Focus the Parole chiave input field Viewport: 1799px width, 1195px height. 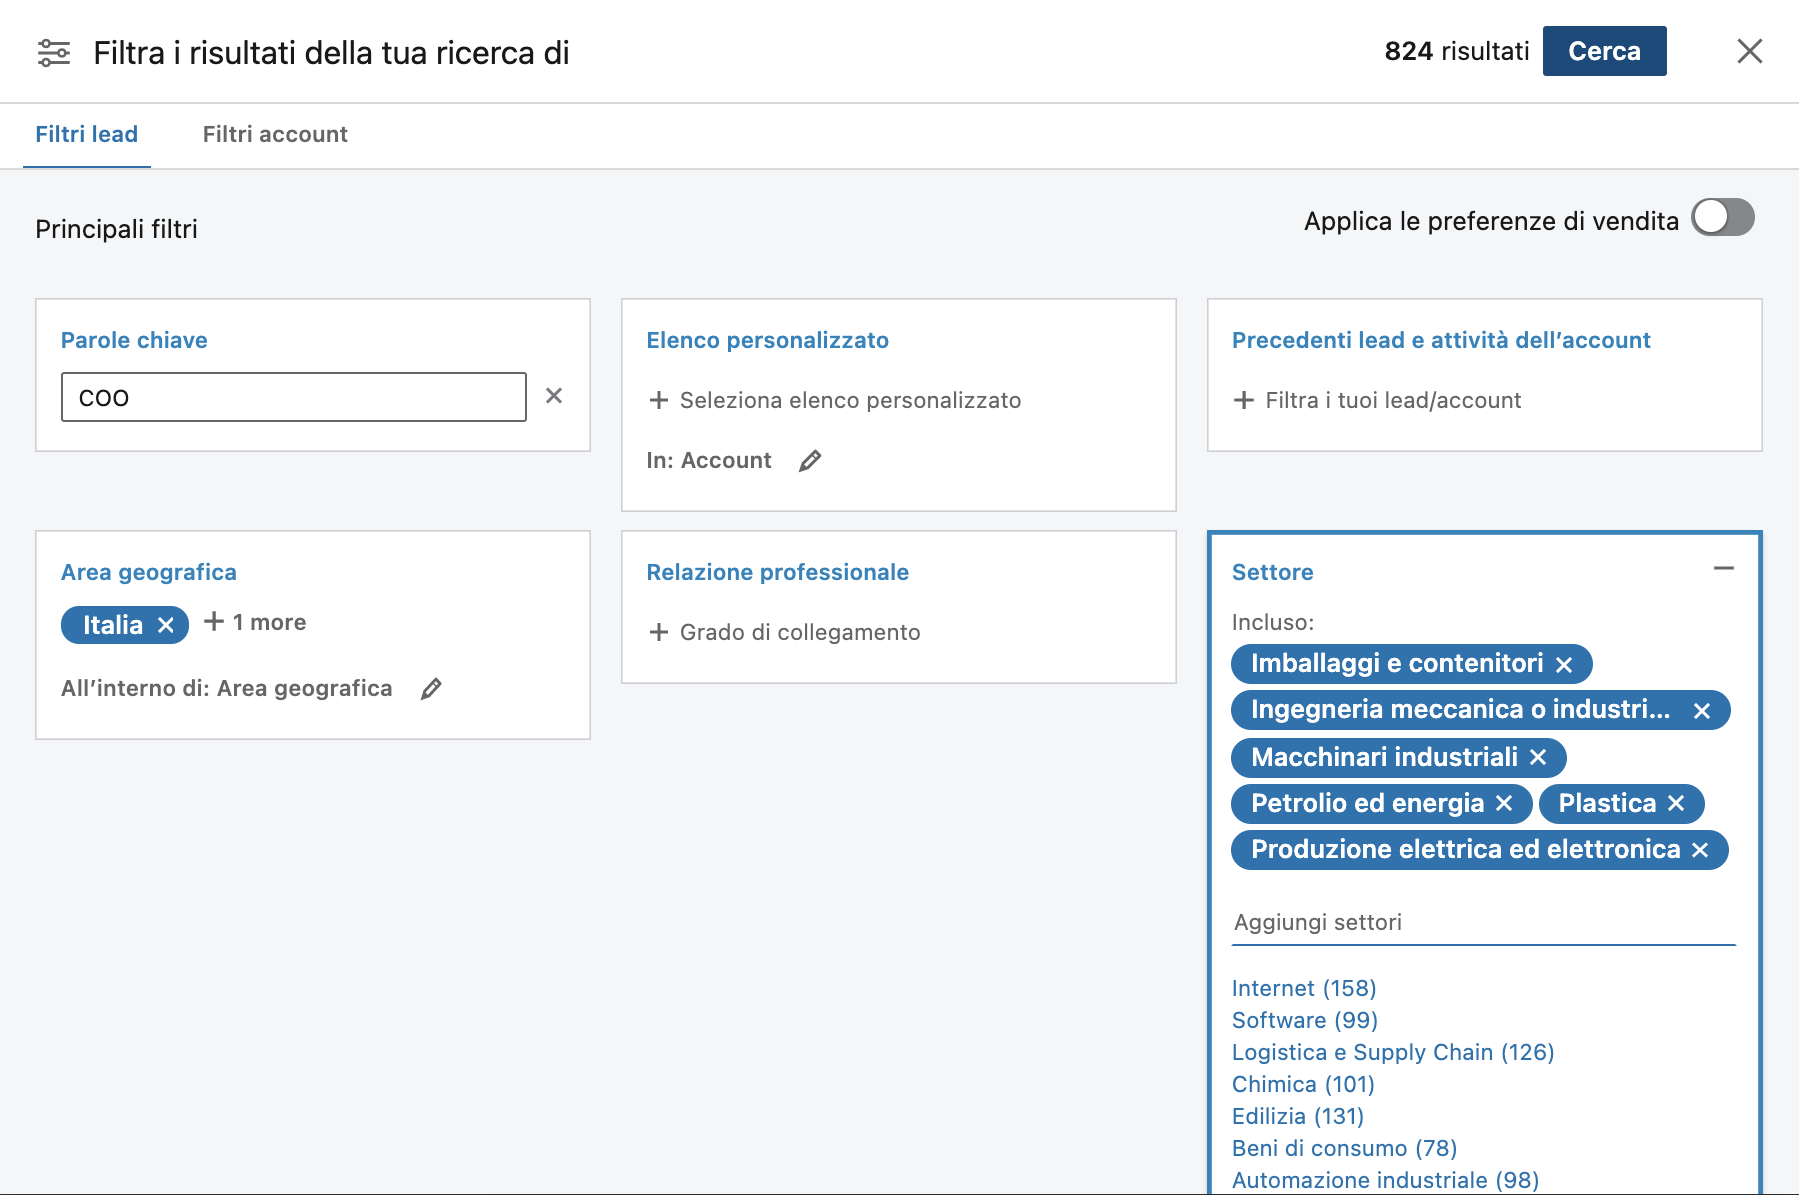pos(294,397)
